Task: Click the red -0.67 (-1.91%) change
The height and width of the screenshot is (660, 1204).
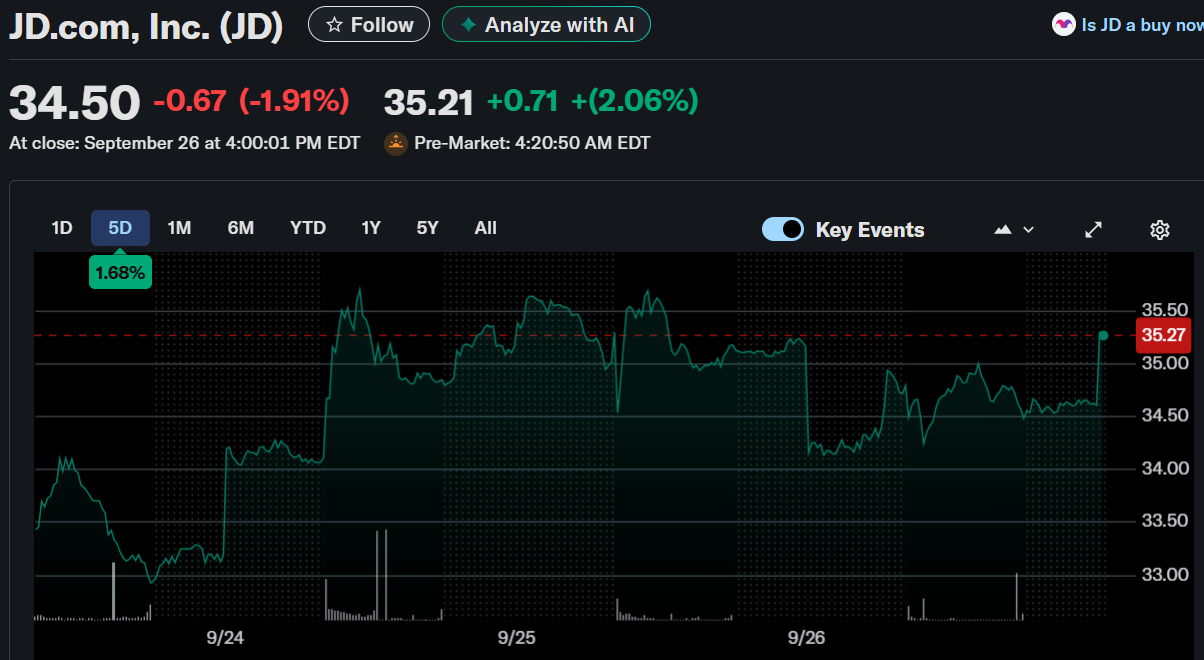Action: pyautogui.click(x=251, y=101)
